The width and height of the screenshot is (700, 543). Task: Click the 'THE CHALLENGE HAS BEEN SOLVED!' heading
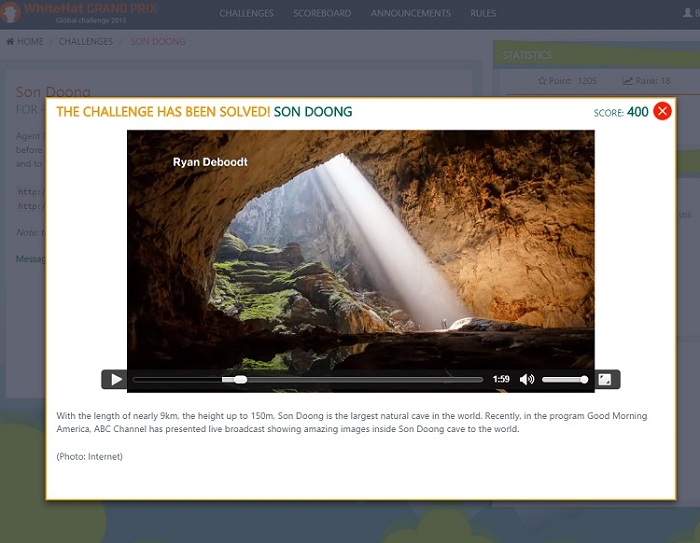[x=163, y=112]
